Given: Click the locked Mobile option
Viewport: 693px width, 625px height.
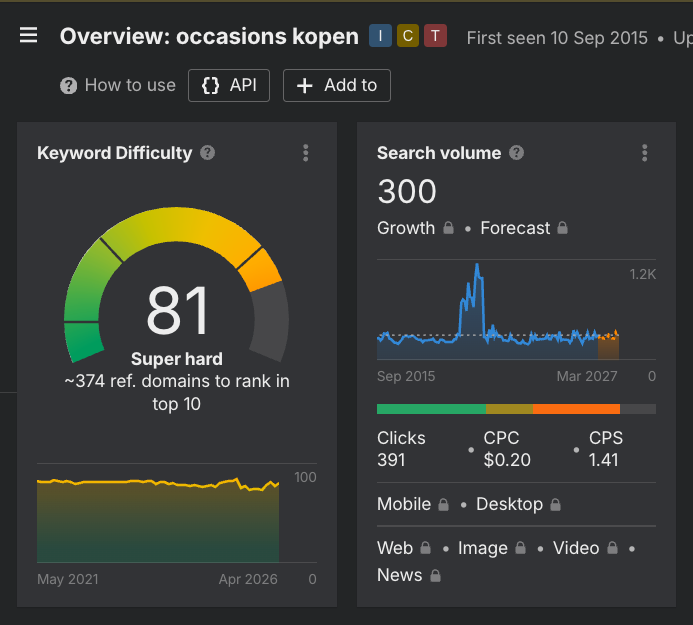Looking at the screenshot, I should [x=413, y=504].
